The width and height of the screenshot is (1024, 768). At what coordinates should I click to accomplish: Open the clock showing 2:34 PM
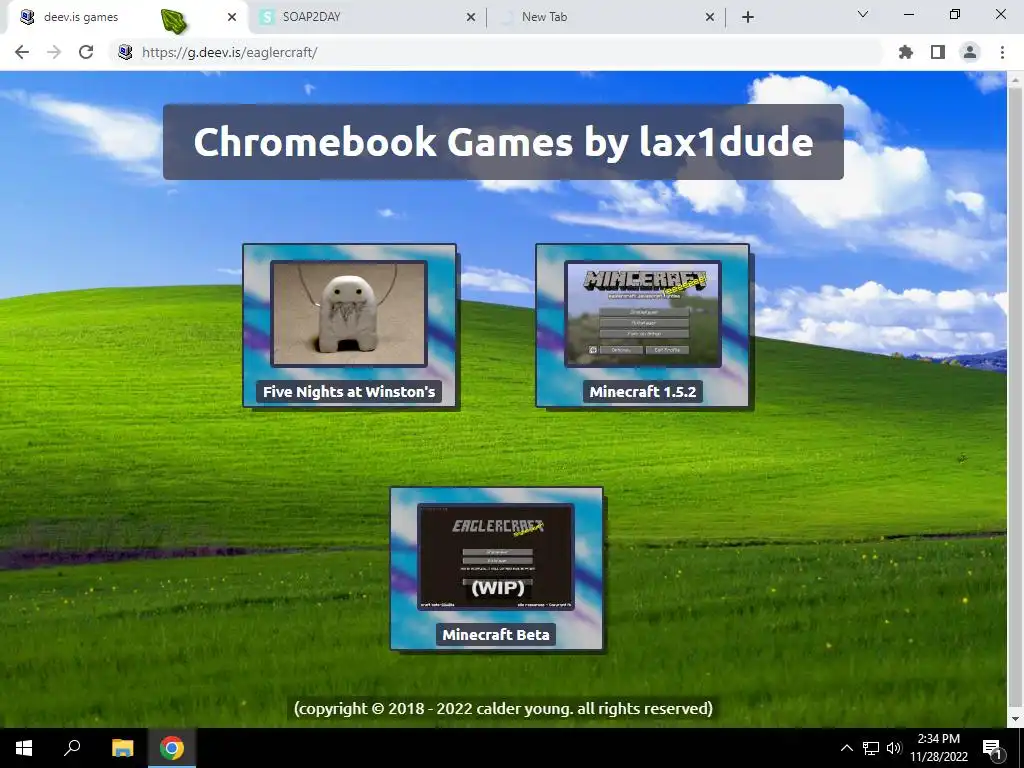(x=938, y=748)
